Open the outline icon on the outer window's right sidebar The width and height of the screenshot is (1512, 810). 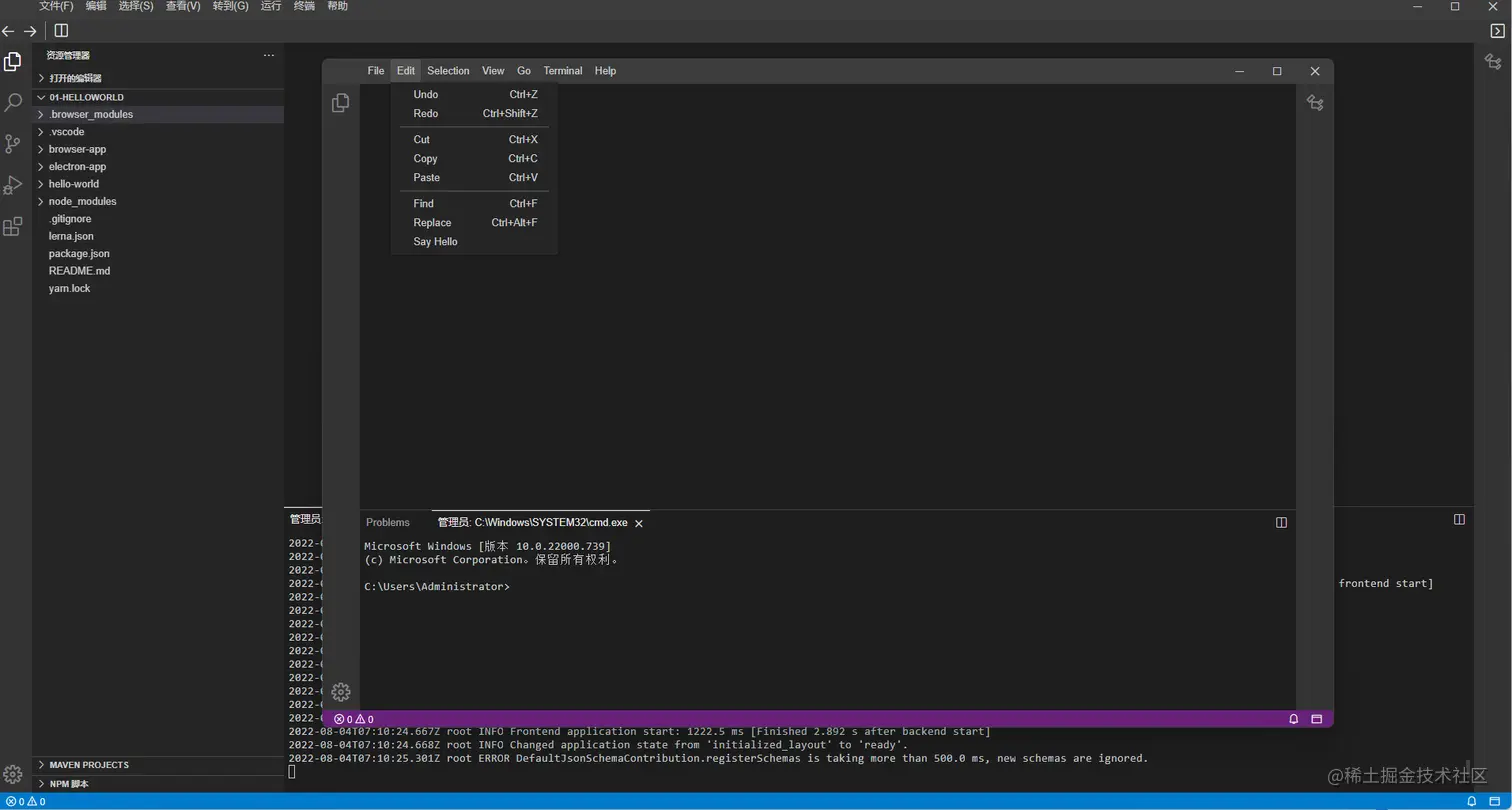[1493, 62]
